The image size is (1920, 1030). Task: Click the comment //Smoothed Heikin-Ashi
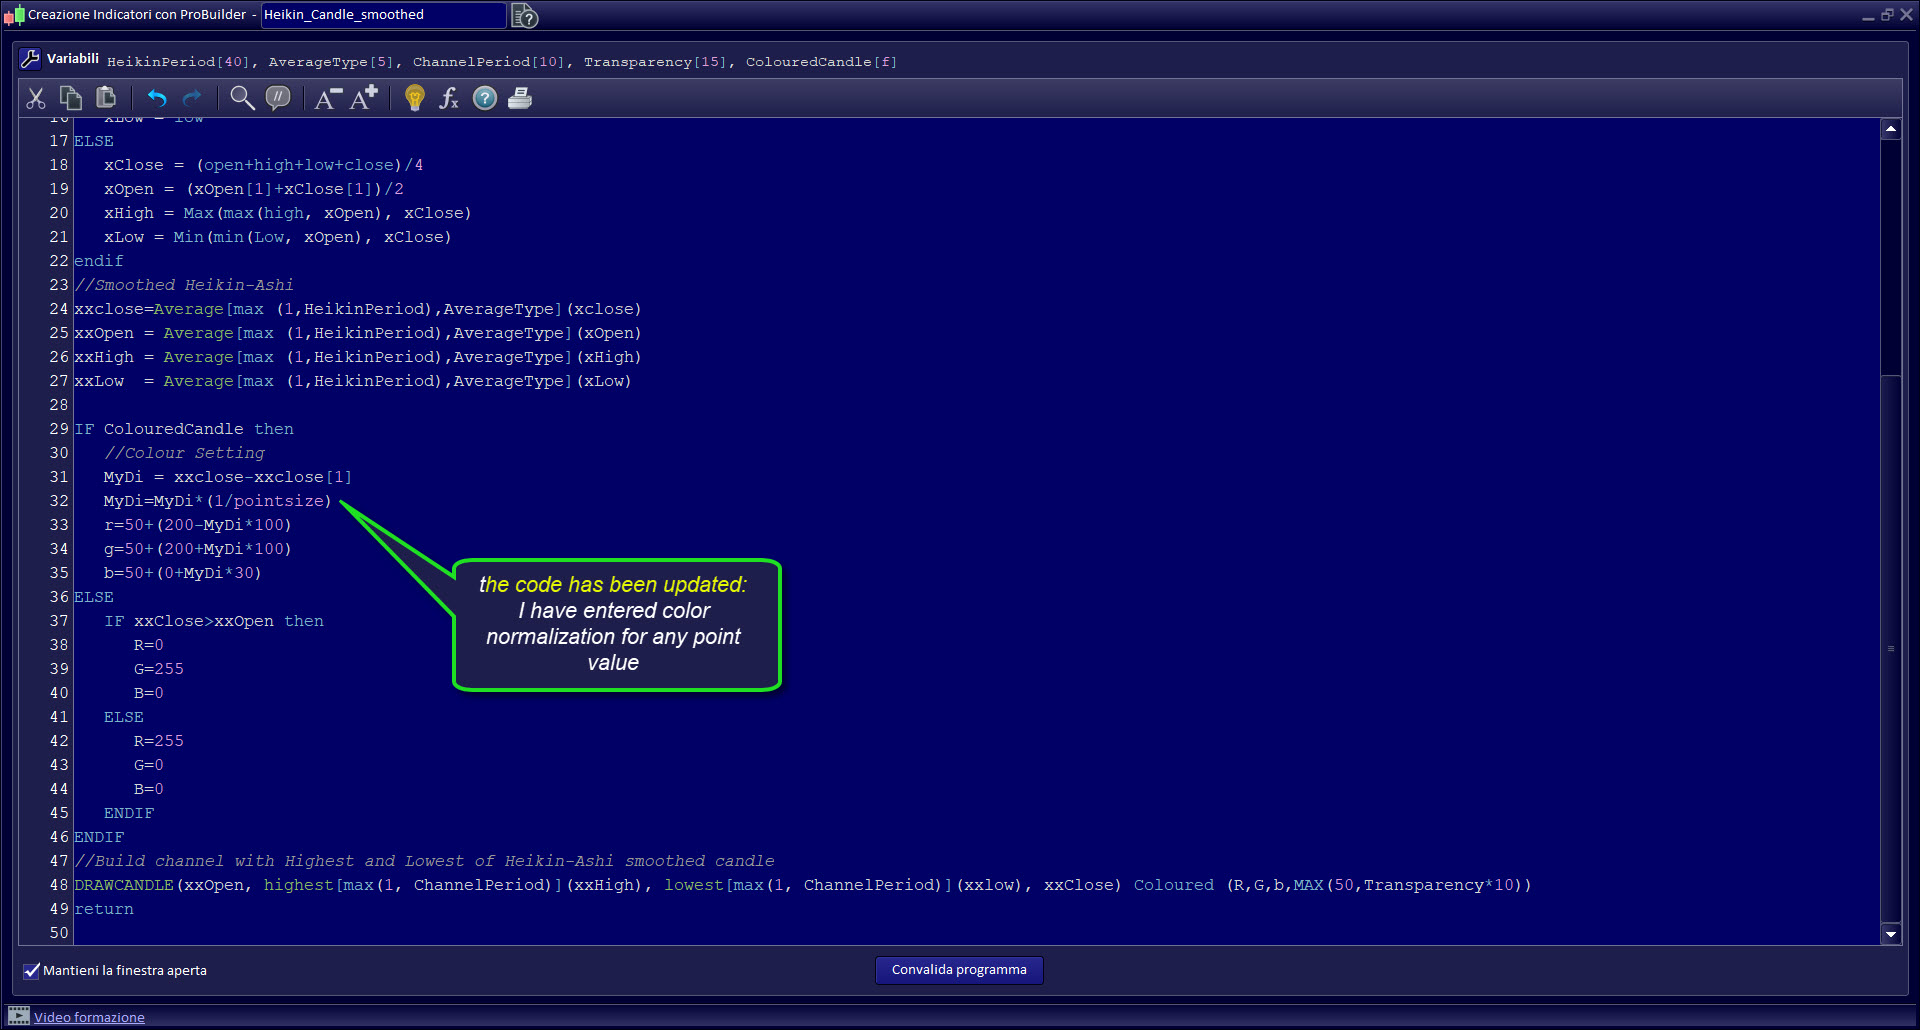click(184, 285)
